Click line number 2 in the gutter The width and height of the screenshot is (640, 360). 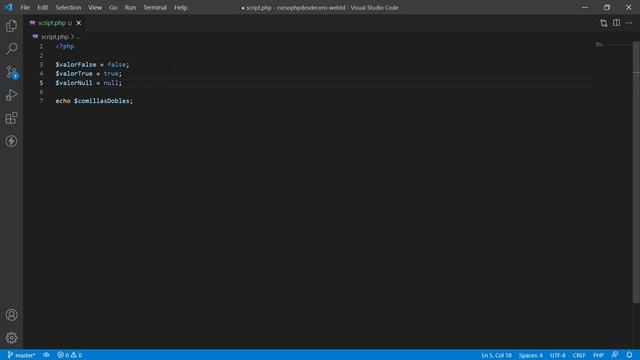[x=41, y=56]
